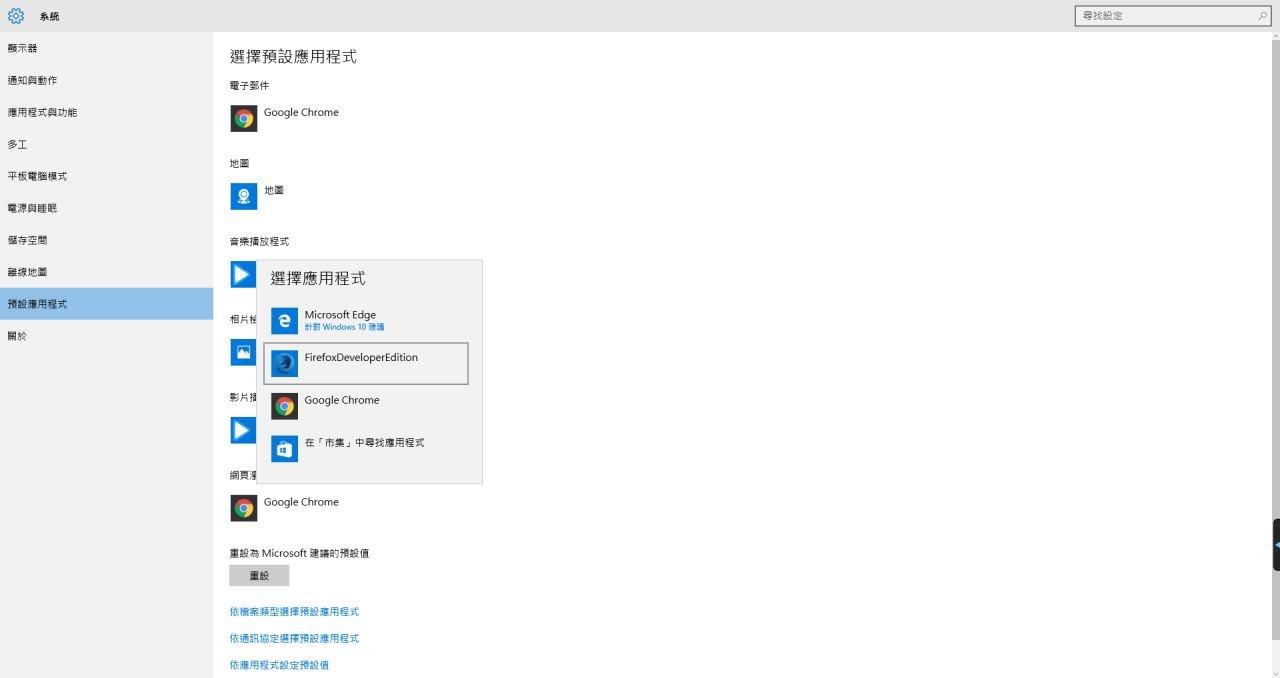Select 多工 in the sidebar
Viewport: 1280px width, 678px height.
pos(106,144)
